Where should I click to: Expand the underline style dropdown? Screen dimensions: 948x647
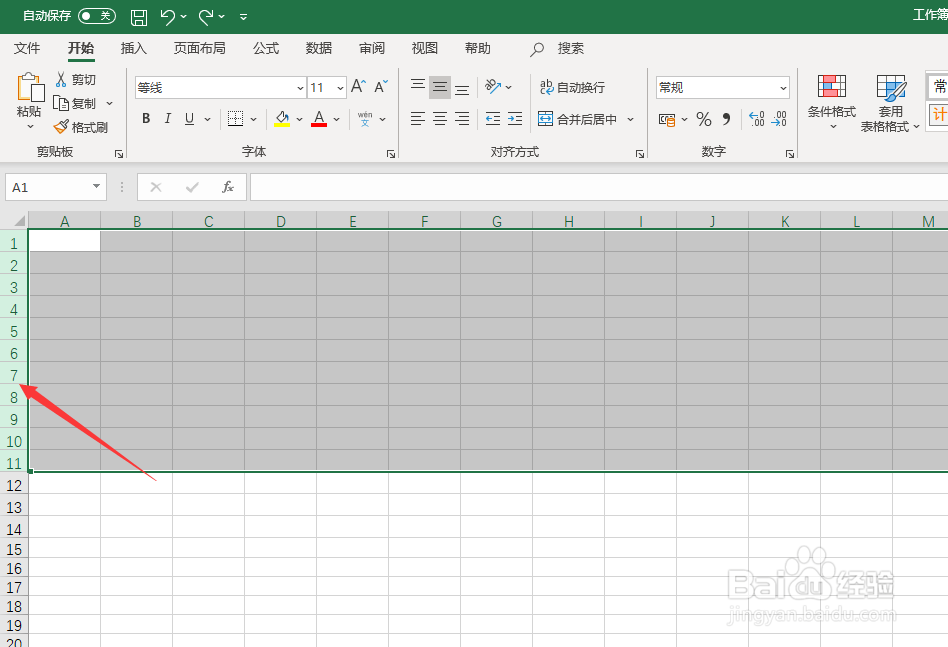[x=207, y=119]
